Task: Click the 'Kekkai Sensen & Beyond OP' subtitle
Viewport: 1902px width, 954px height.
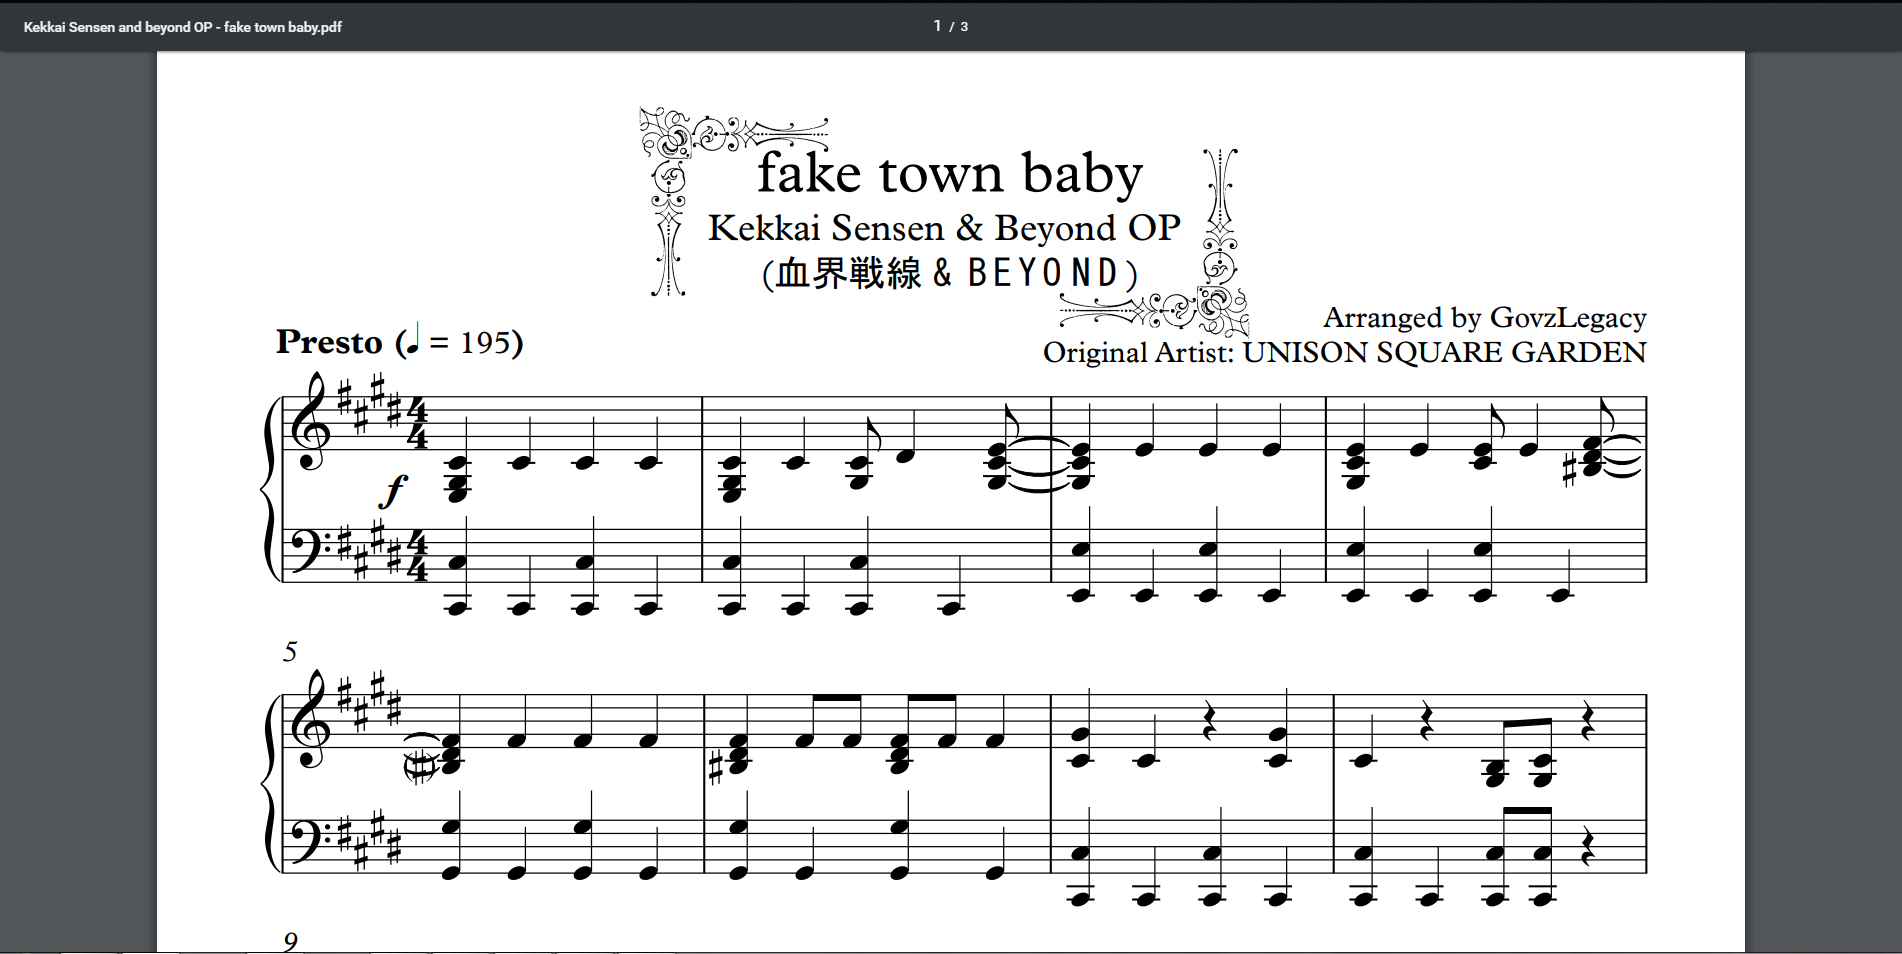Action: tap(944, 228)
